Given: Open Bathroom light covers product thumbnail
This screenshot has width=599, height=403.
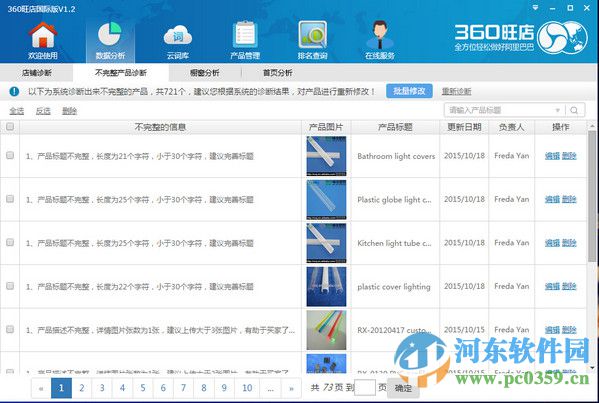Looking at the screenshot, I should pos(326,156).
